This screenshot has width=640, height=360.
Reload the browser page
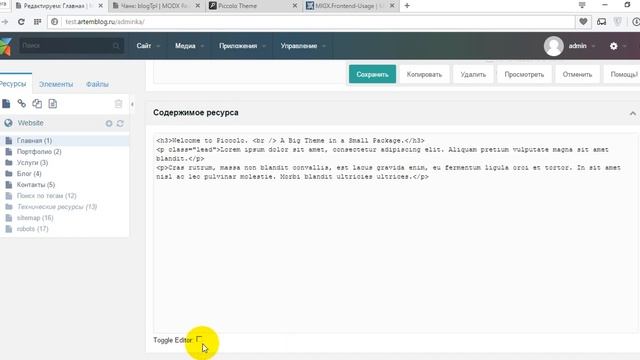point(21,22)
